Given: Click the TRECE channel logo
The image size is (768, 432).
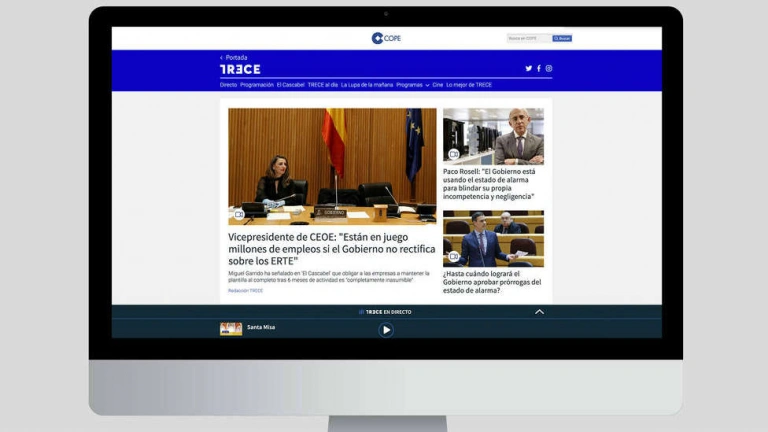Looking at the screenshot, I should pyautogui.click(x=240, y=69).
